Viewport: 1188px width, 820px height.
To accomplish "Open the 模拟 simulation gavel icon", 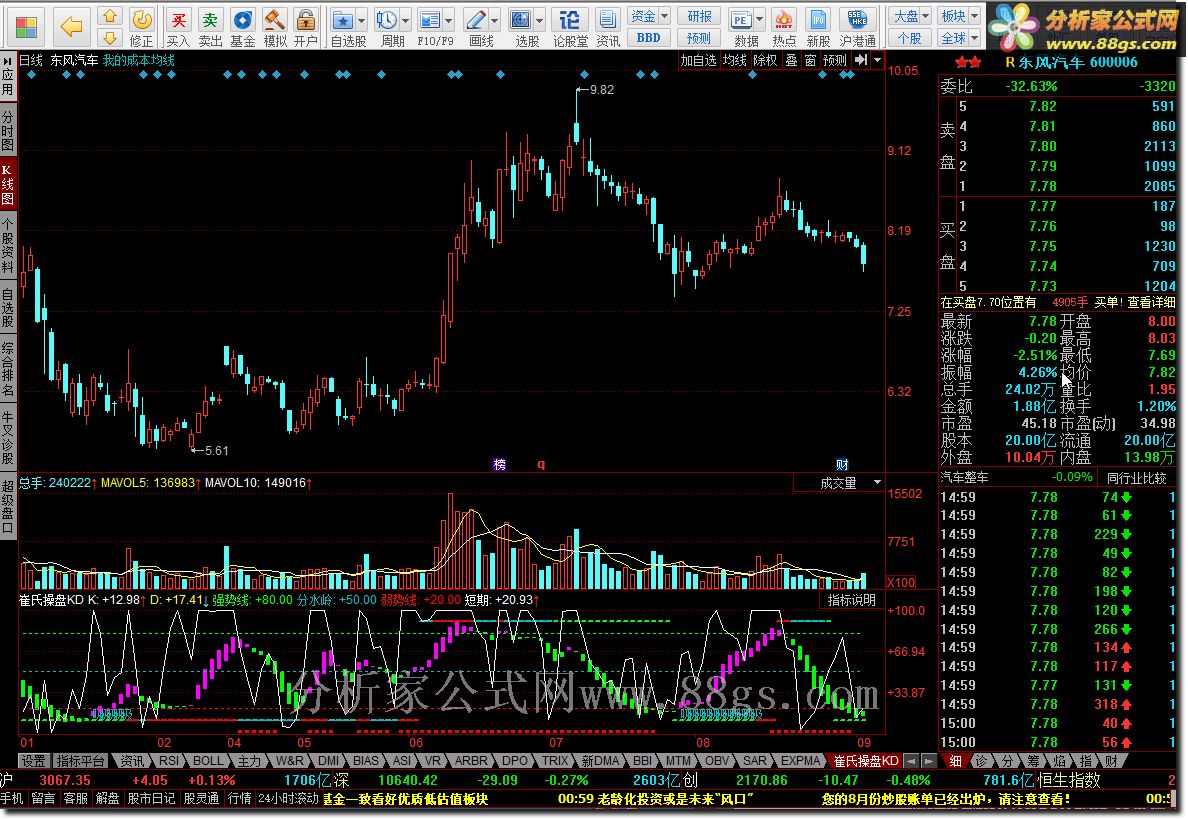I will [x=274, y=27].
